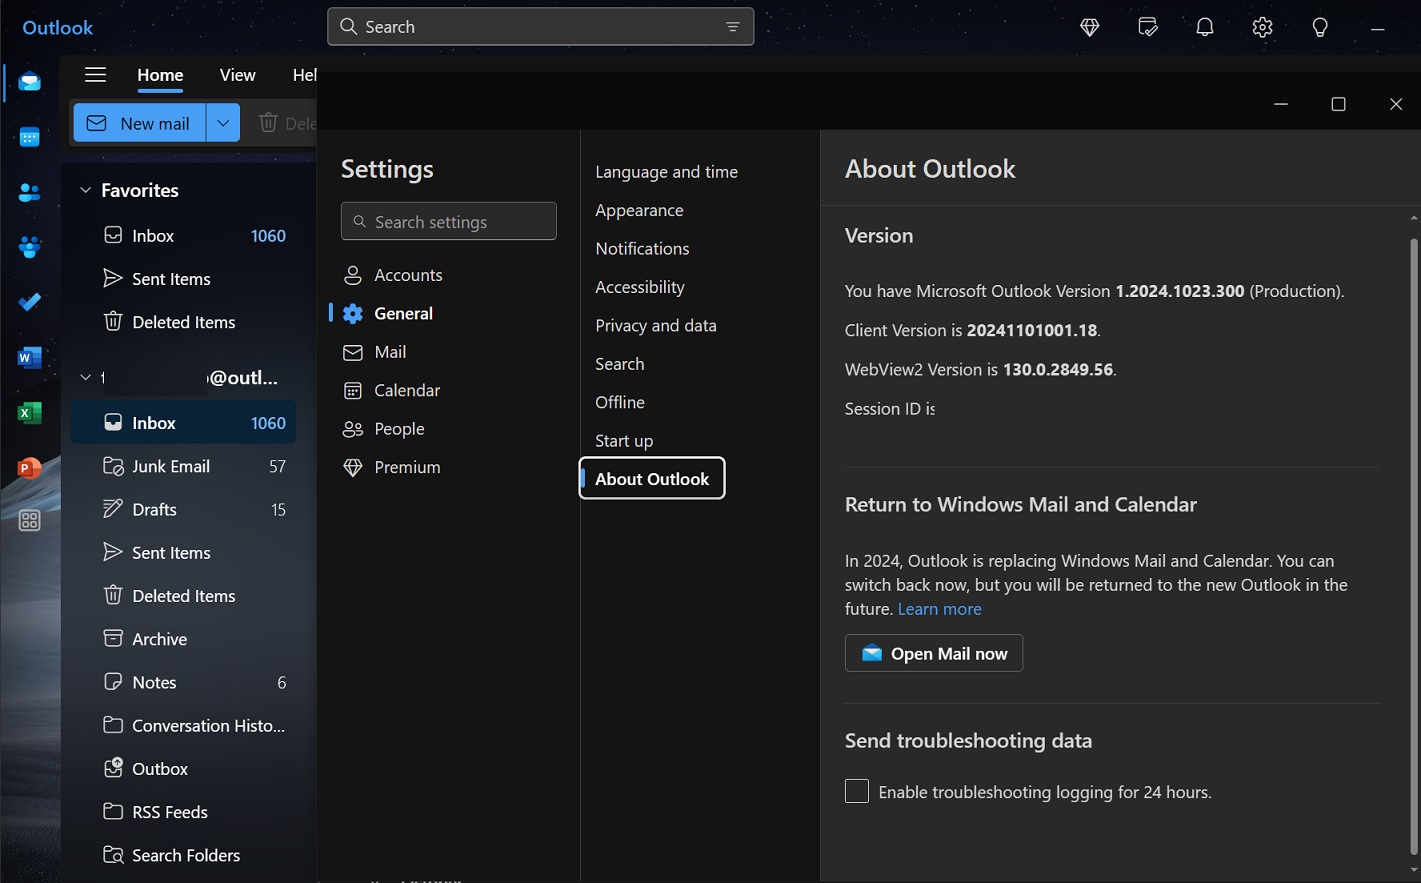Screen dimensions: 1421x883
Task: Click the main Search box
Action: click(540, 27)
